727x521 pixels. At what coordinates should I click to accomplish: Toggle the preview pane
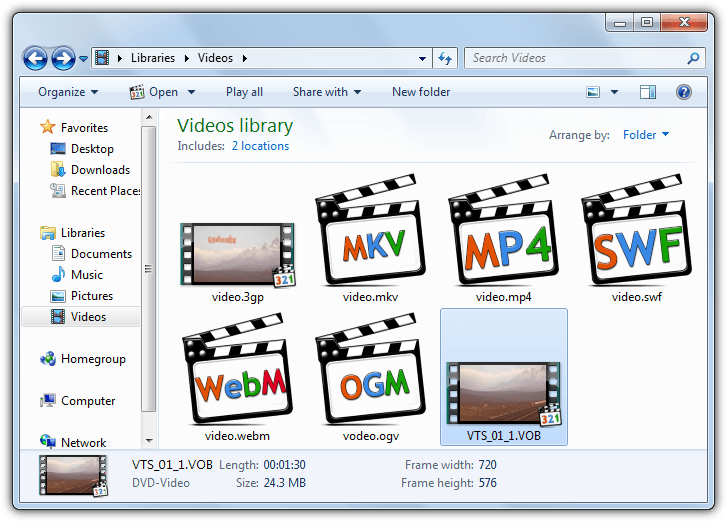648,92
